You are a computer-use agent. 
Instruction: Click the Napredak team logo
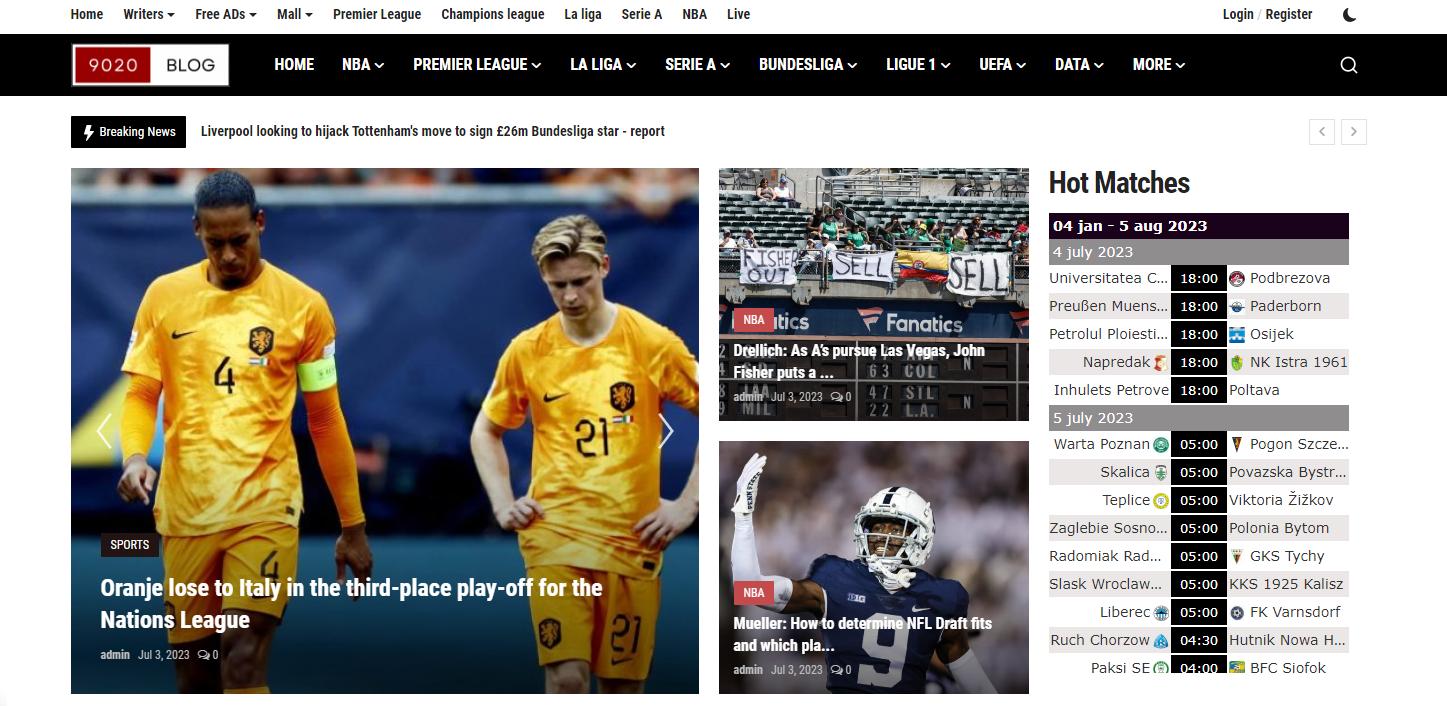click(x=1161, y=362)
